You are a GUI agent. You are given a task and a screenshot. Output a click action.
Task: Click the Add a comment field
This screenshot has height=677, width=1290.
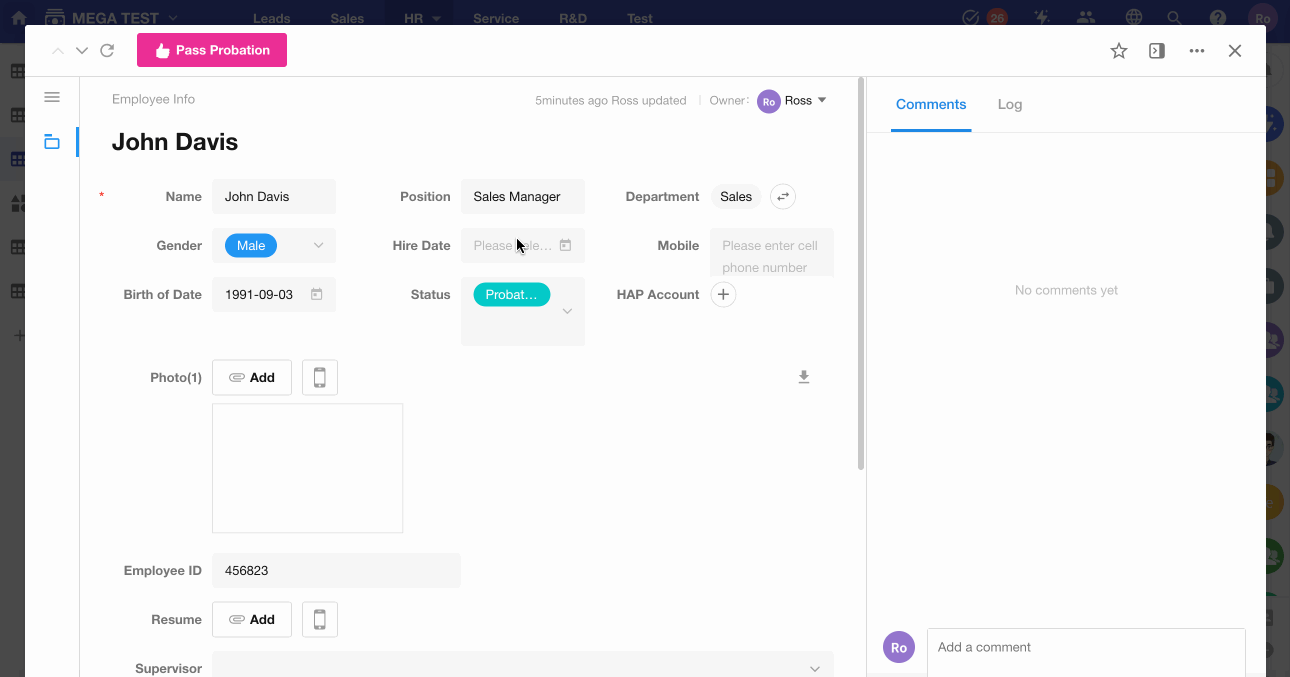(x=1085, y=648)
